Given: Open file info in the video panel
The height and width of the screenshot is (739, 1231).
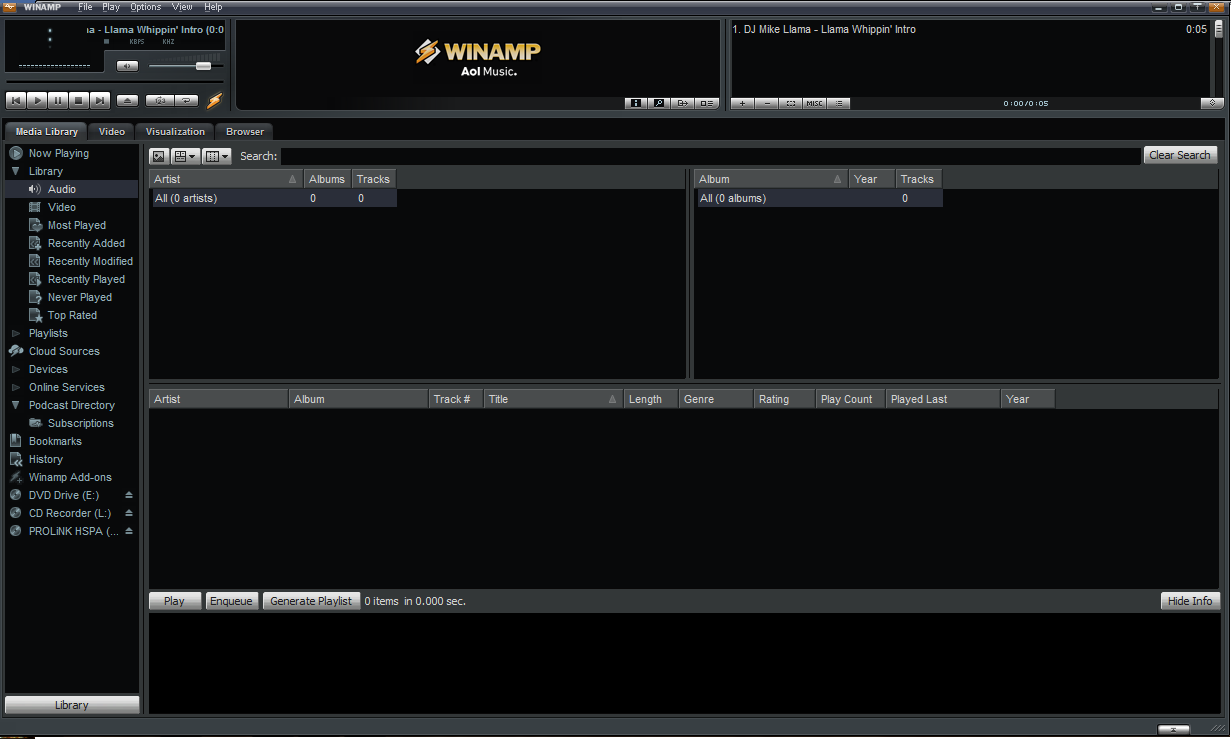Looking at the screenshot, I should [x=636, y=103].
